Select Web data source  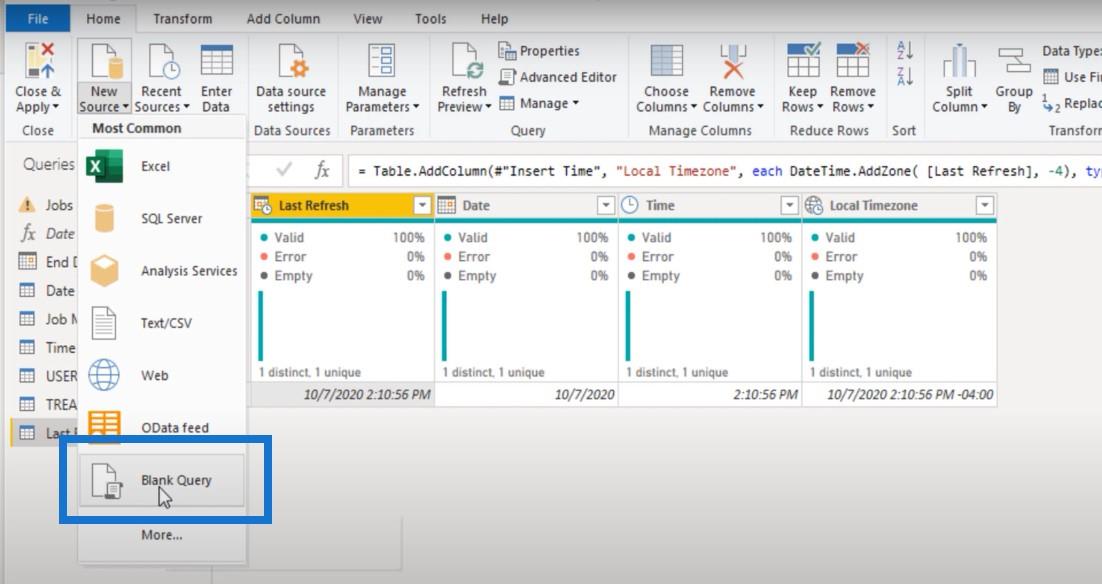tap(162, 375)
